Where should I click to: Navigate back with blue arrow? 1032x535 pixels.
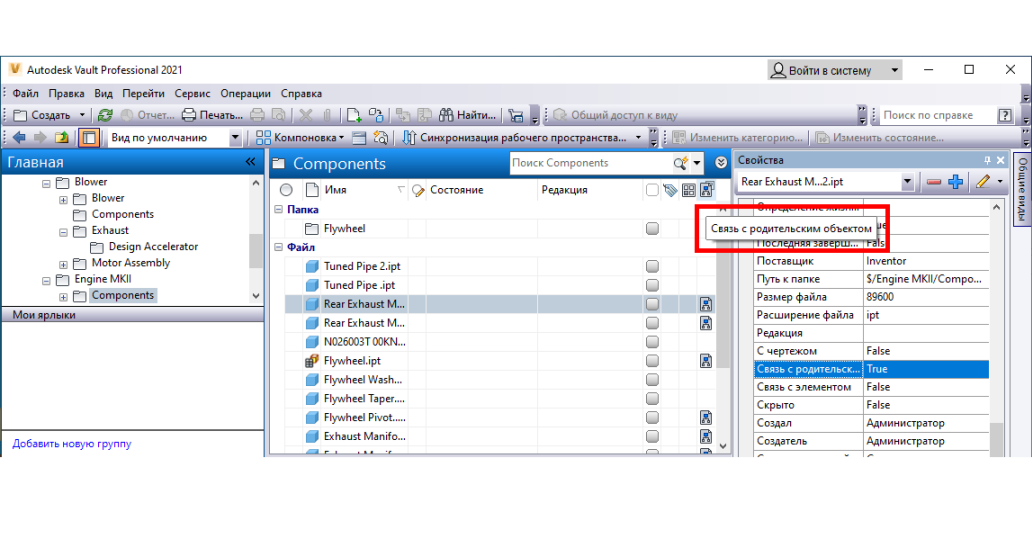(x=19, y=138)
